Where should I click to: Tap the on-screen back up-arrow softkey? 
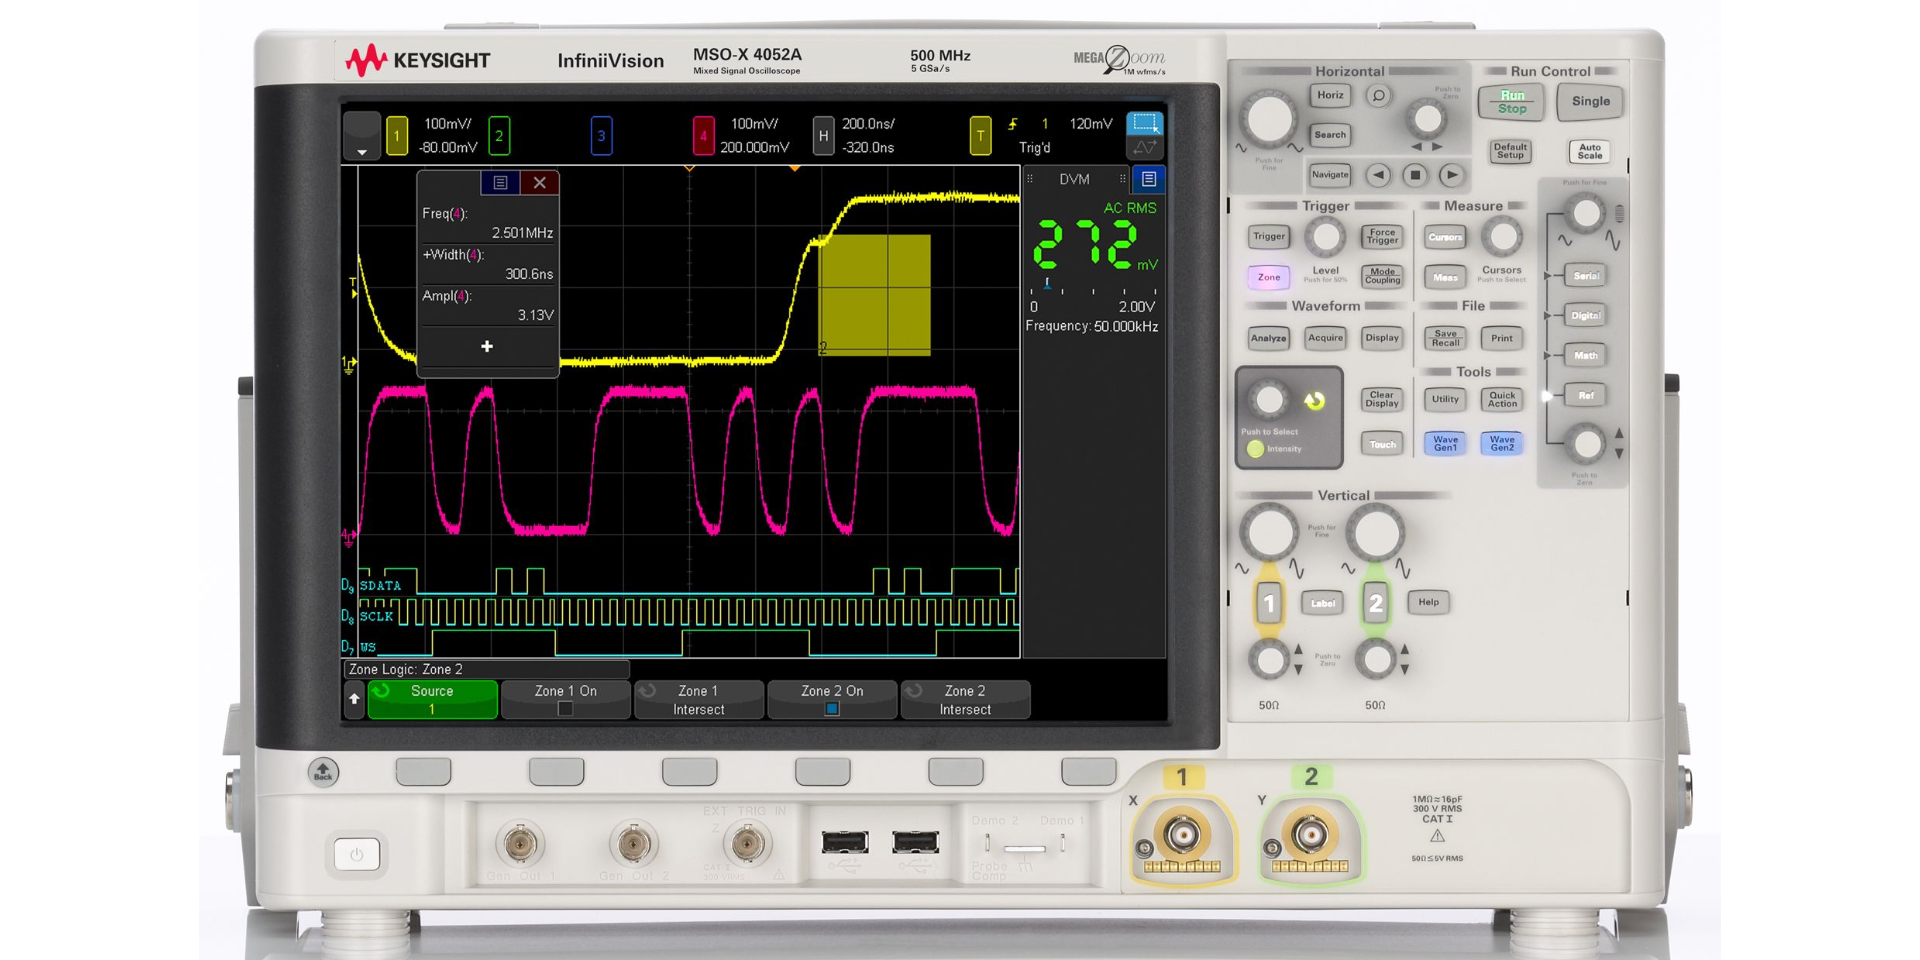coord(354,700)
